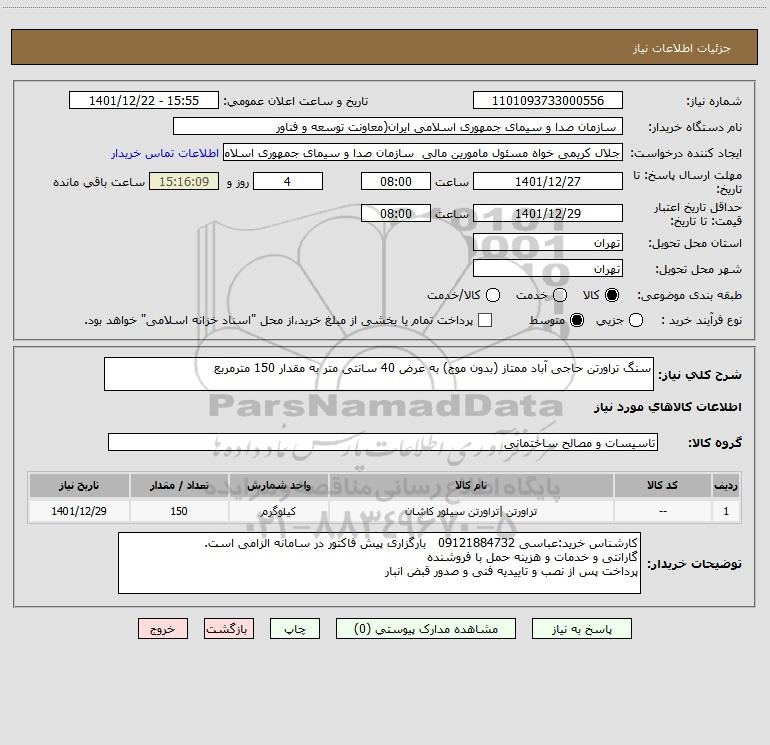Click response deadline date 1401/12/27 field
The width and height of the screenshot is (770, 745).
pos(548,181)
